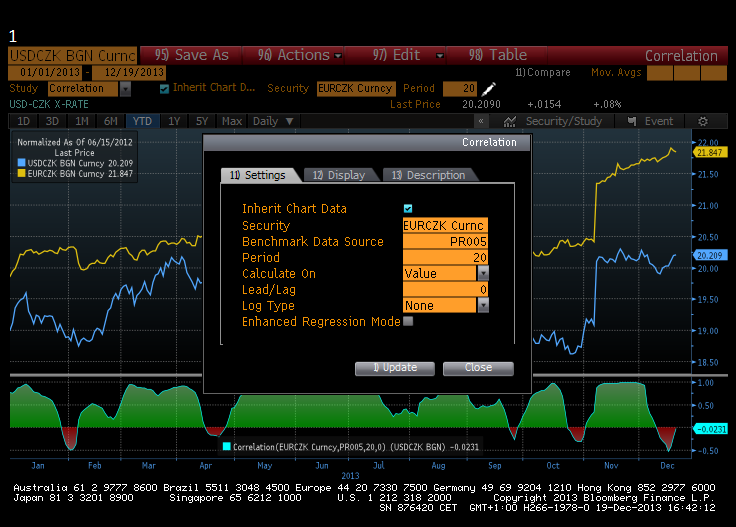The image size is (736, 527).
Task: Toggle Inherit Chart D... checkbox in toolbar
Action: (x=164, y=89)
